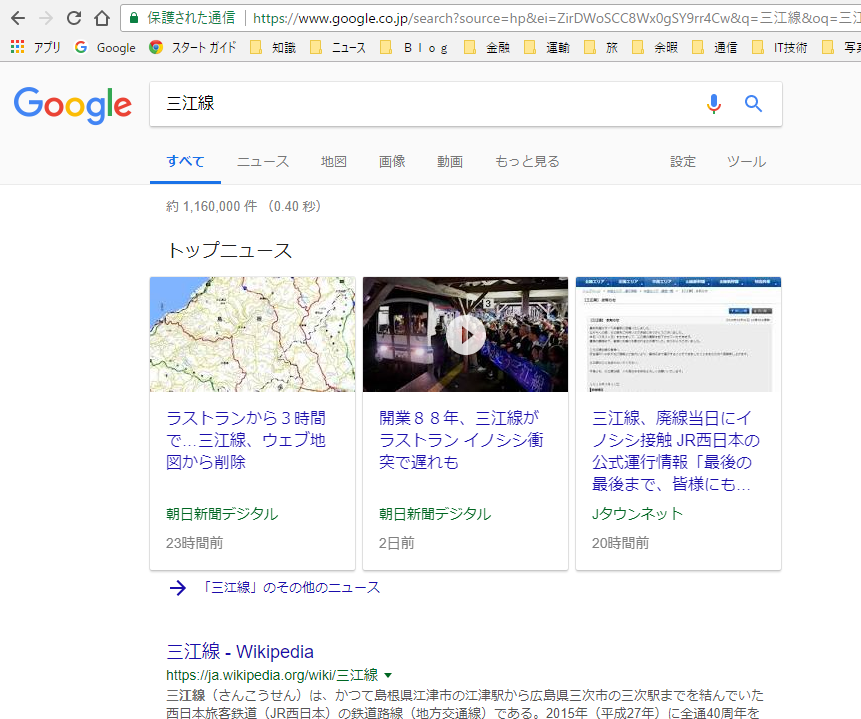Click the browser back arrow
This screenshot has width=861, height=719.
pos(18,18)
